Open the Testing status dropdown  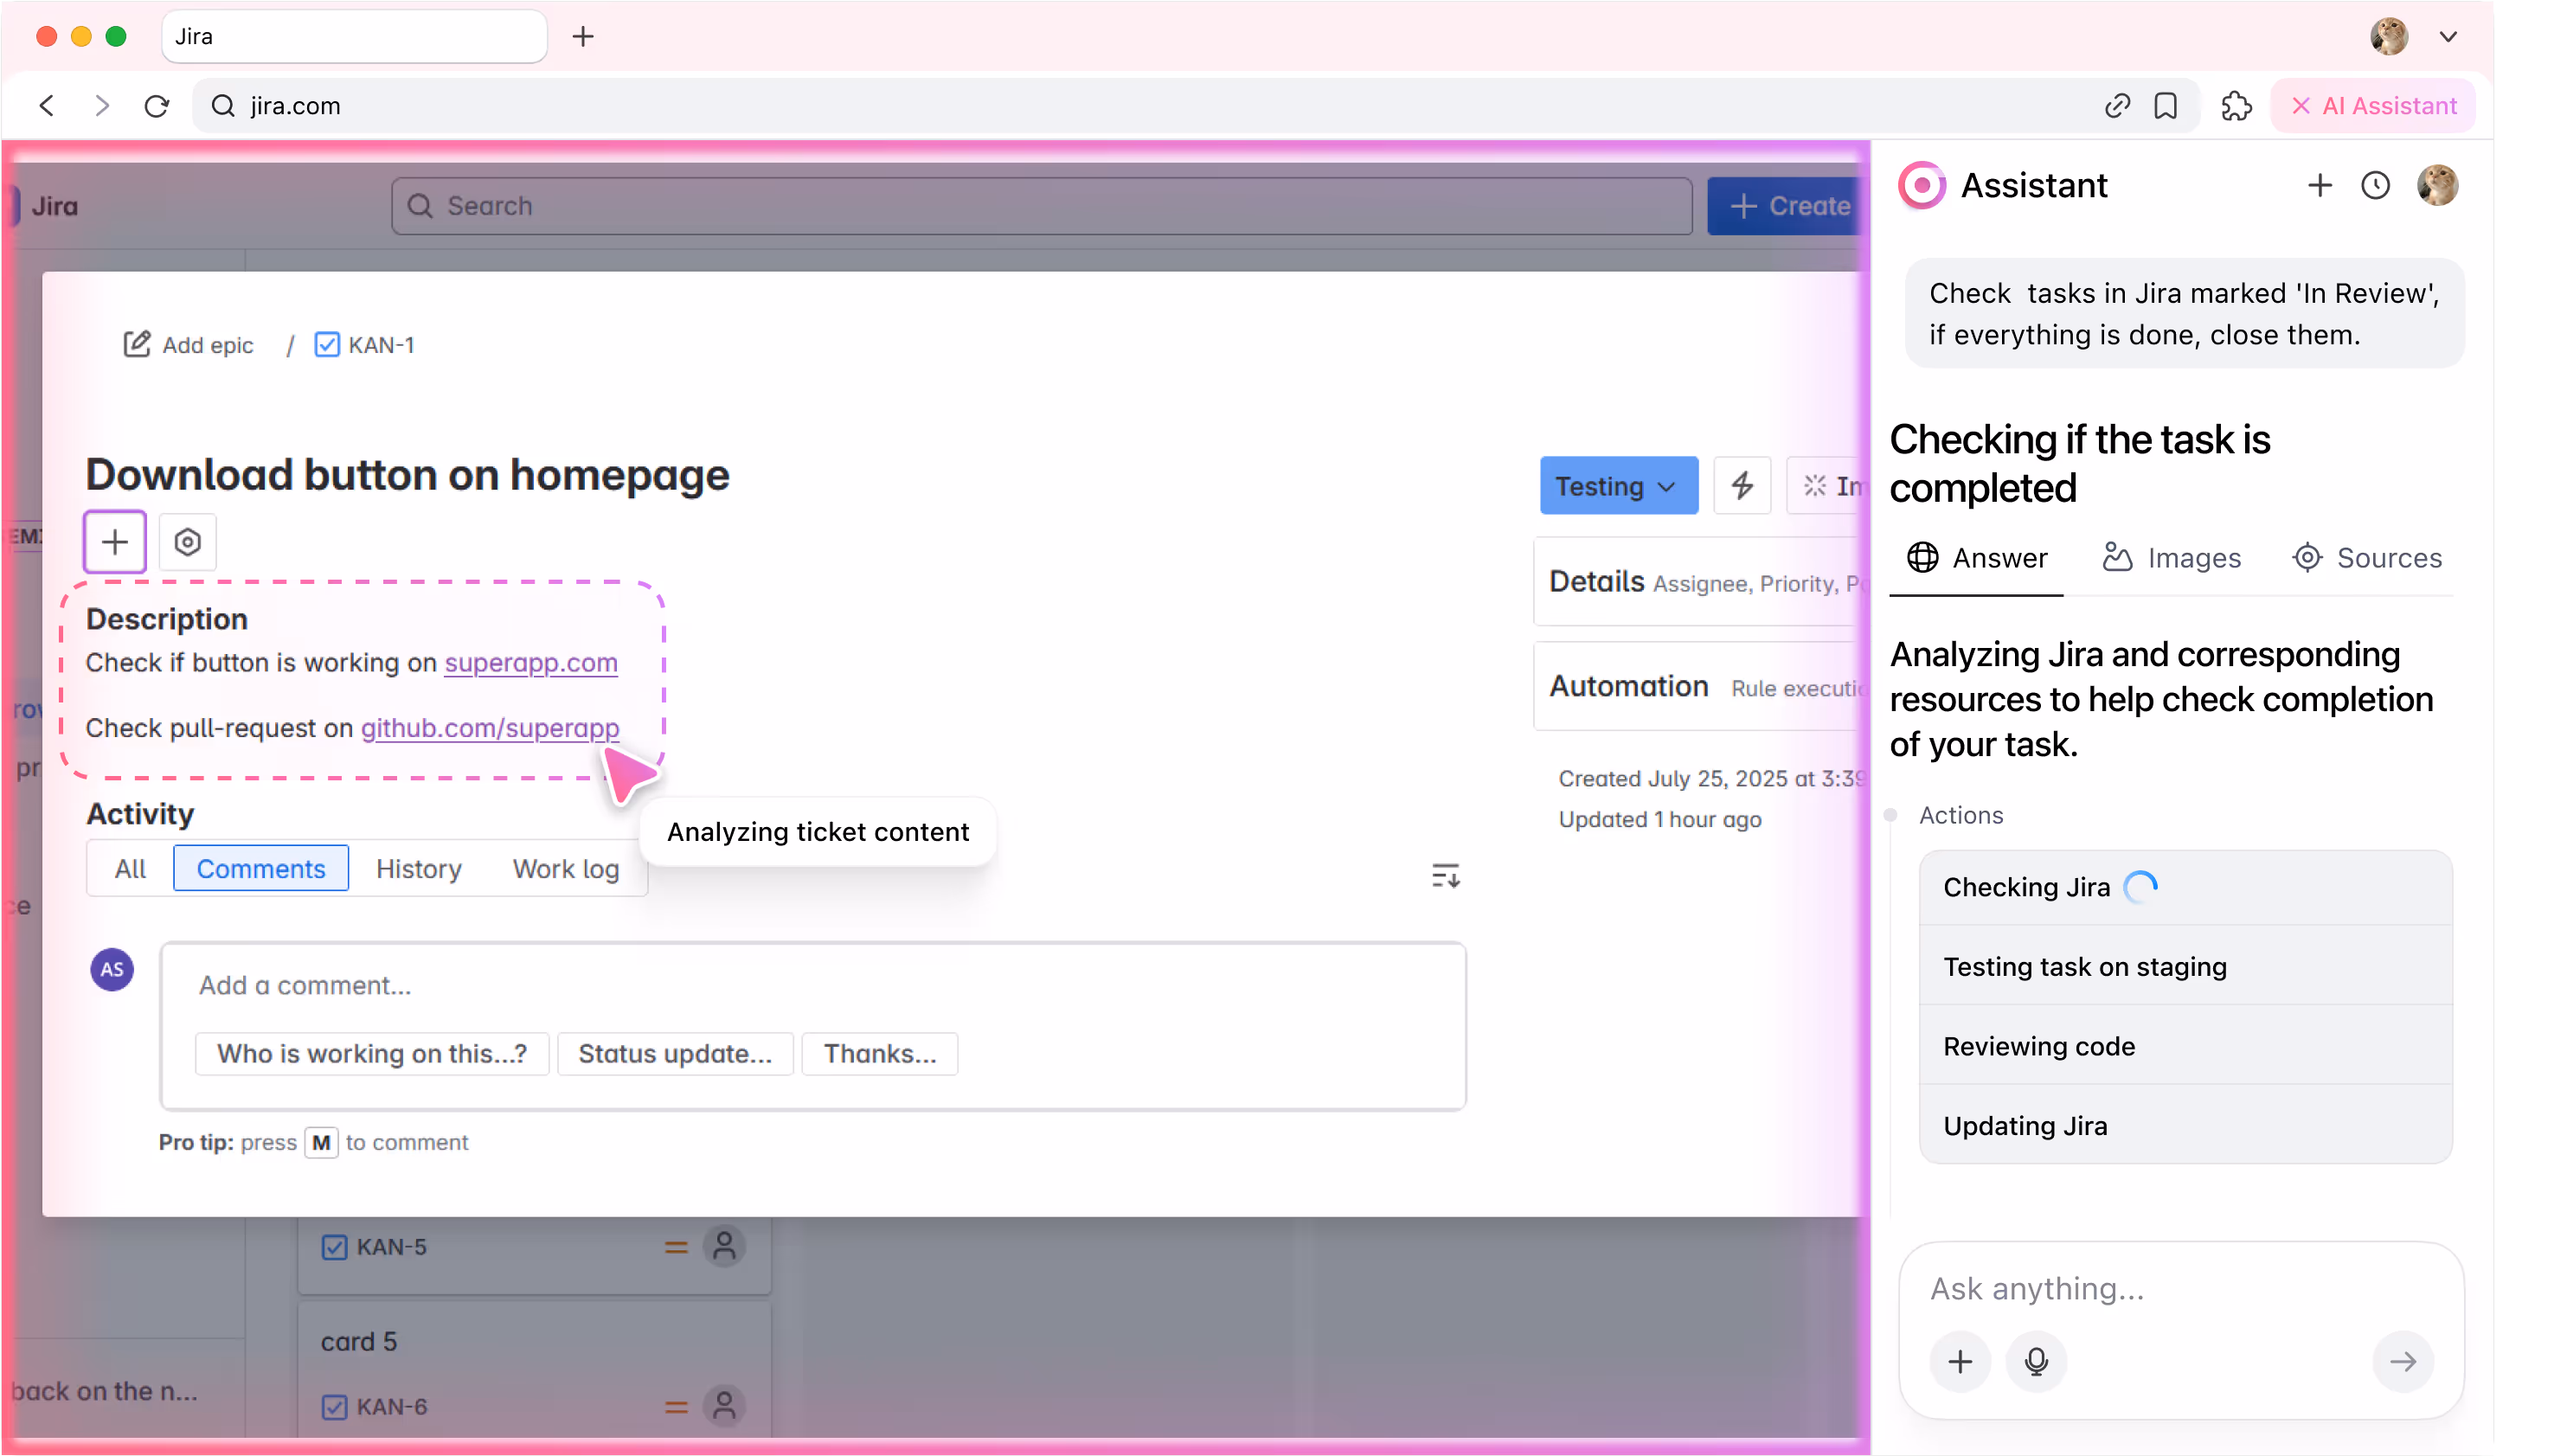click(1618, 486)
